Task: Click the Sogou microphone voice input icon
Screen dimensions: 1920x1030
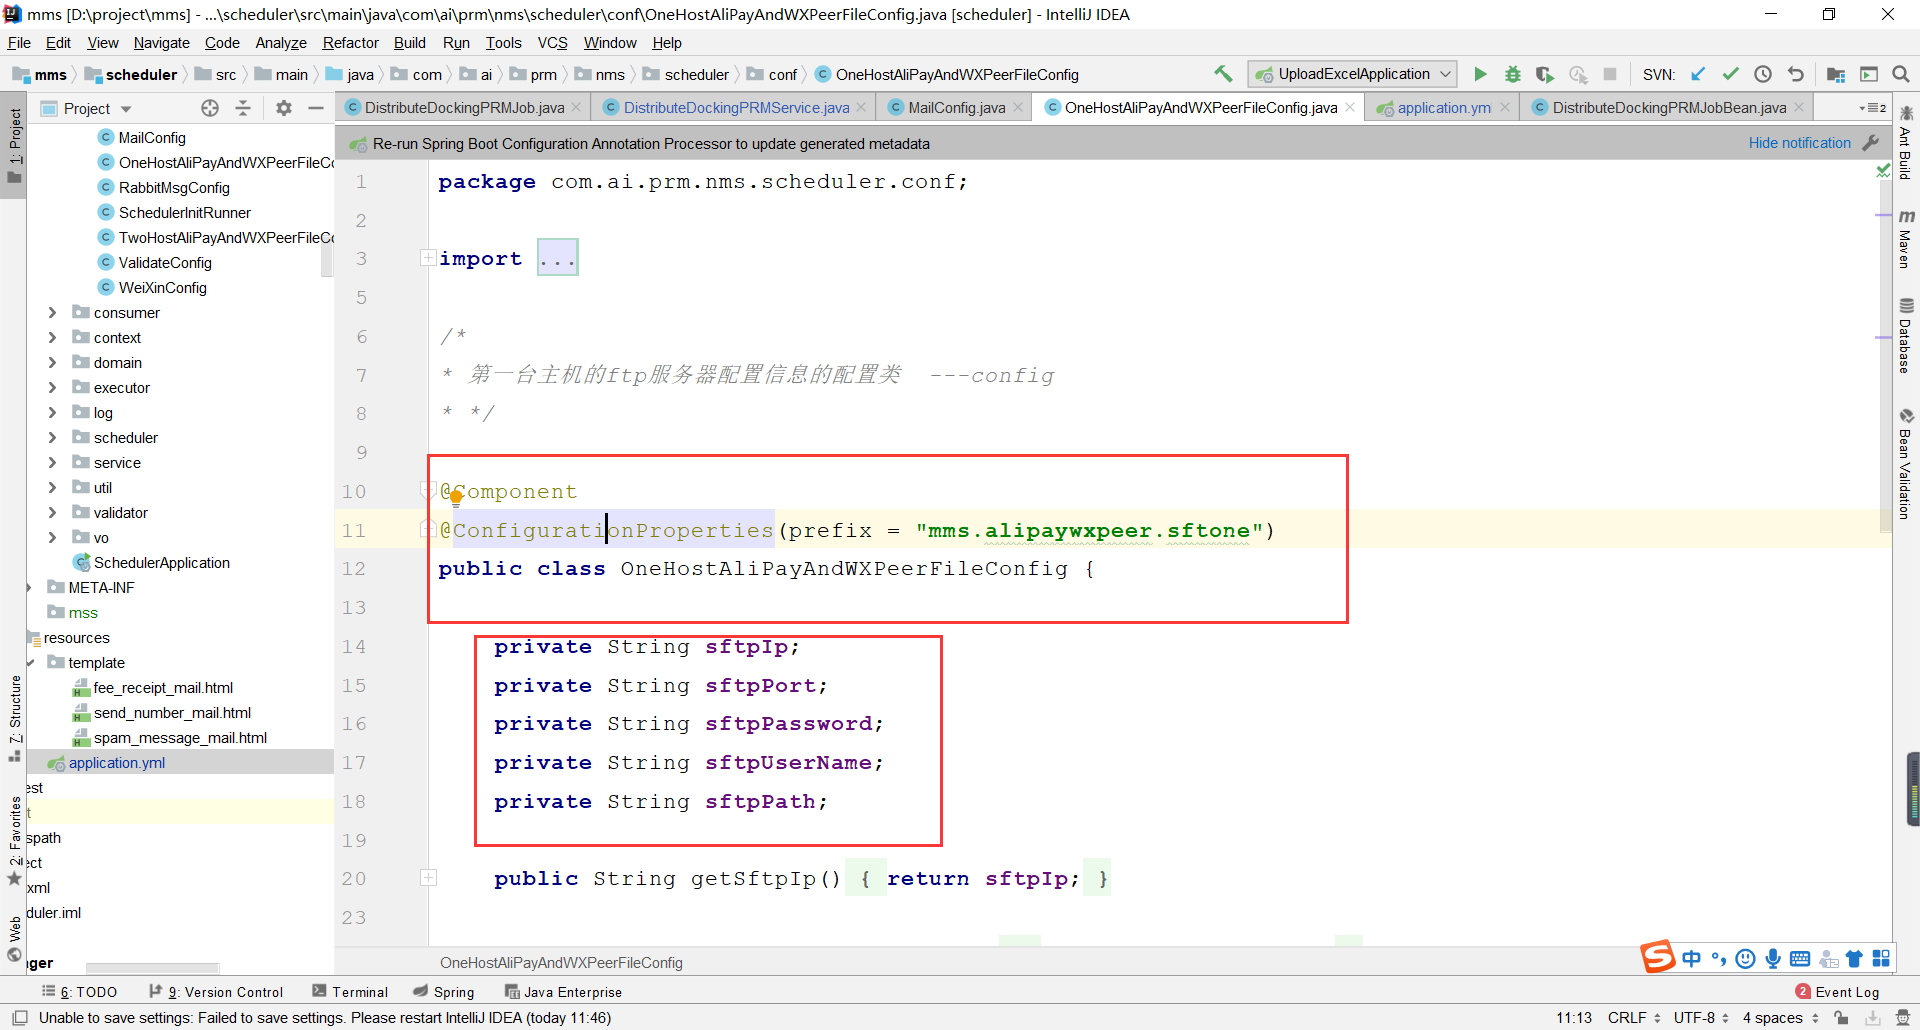Action: tap(1773, 959)
